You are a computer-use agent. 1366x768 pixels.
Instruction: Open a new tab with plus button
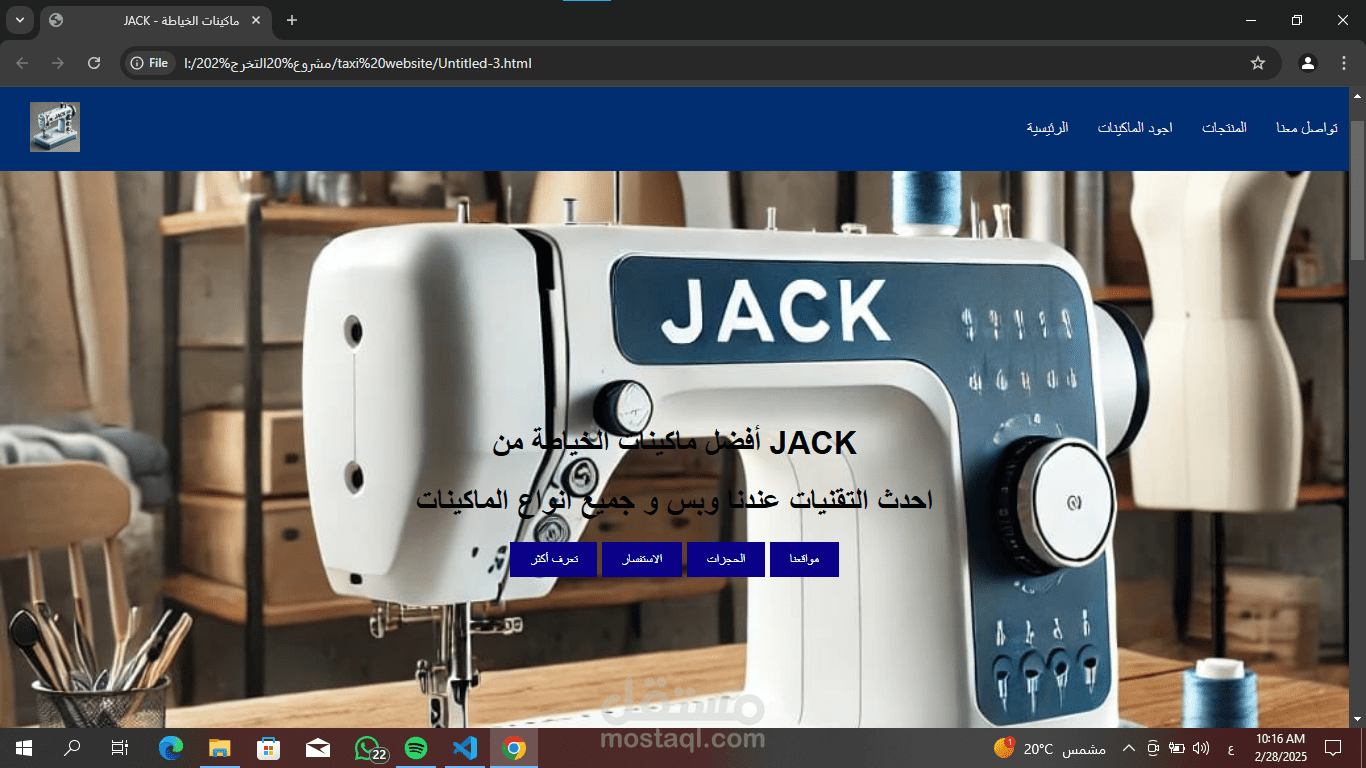pyautogui.click(x=292, y=20)
